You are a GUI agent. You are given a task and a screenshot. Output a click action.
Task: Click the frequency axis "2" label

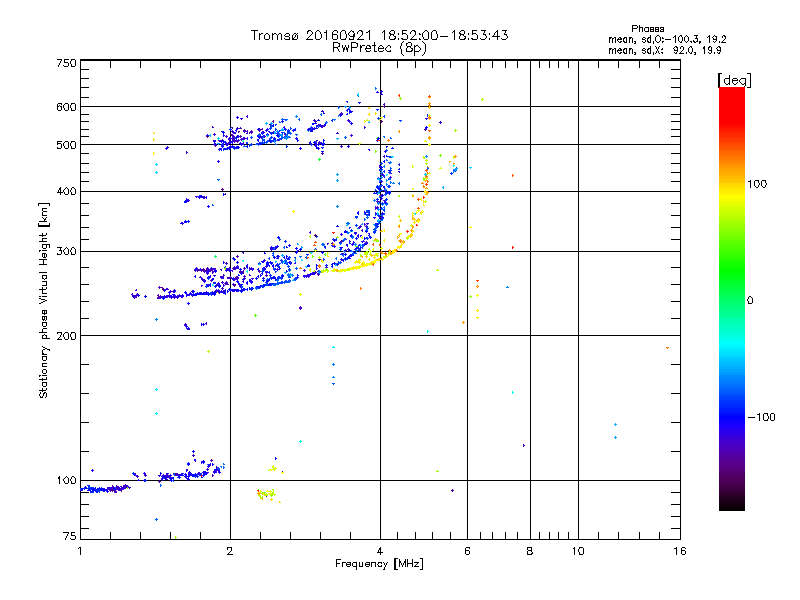click(x=230, y=551)
